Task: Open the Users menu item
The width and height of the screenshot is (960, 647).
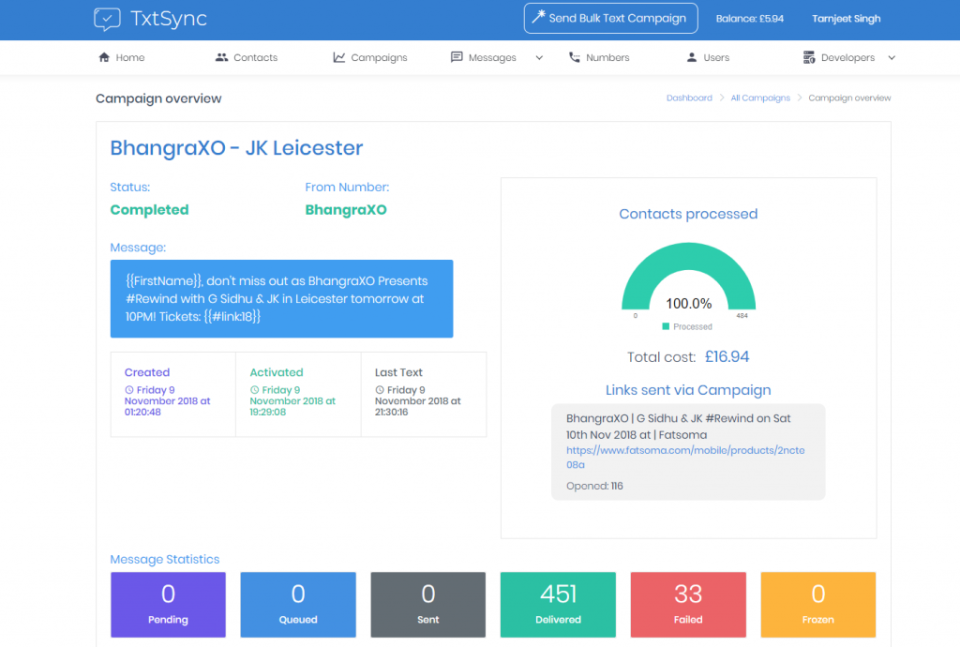Action: click(708, 57)
